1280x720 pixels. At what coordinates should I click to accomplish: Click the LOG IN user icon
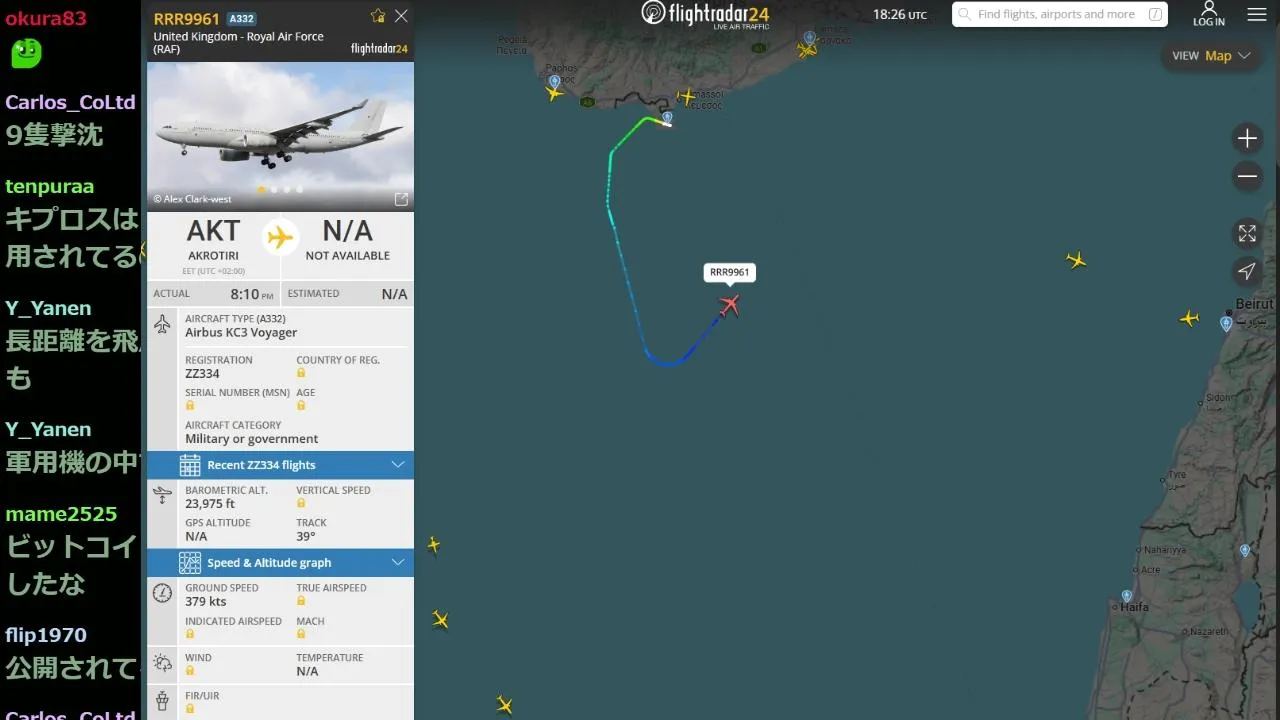coord(1209,13)
